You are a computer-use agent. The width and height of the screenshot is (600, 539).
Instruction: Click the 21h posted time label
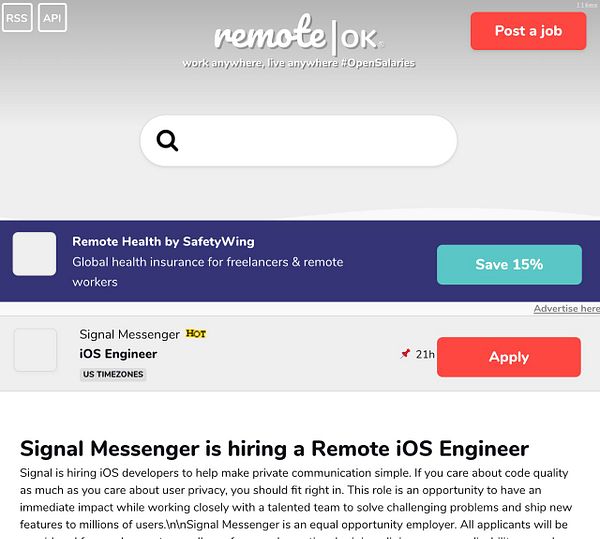click(x=425, y=355)
